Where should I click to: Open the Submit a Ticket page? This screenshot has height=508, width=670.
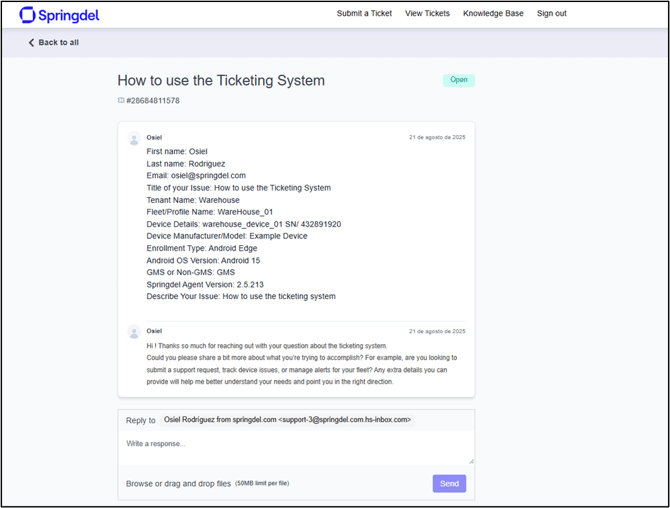coord(364,13)
